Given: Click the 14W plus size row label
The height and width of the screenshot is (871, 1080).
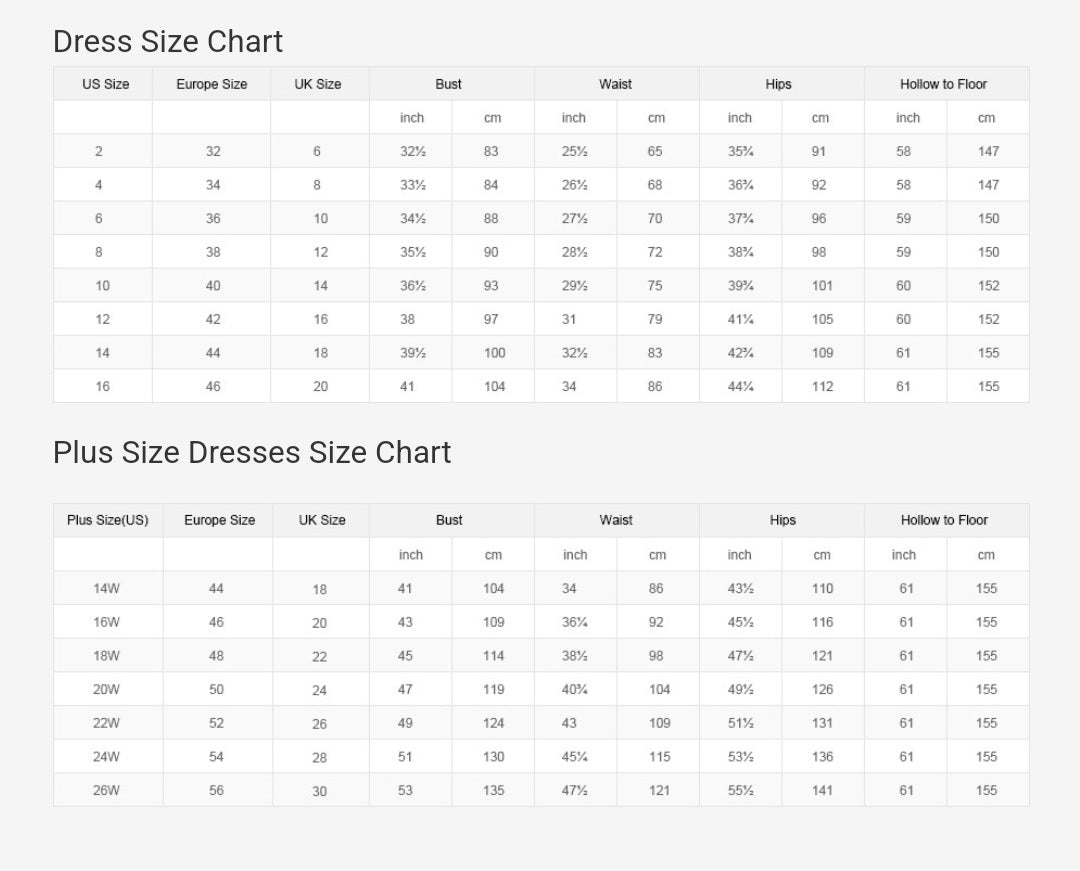Looking at the screenshot, I should pos(106,589).
